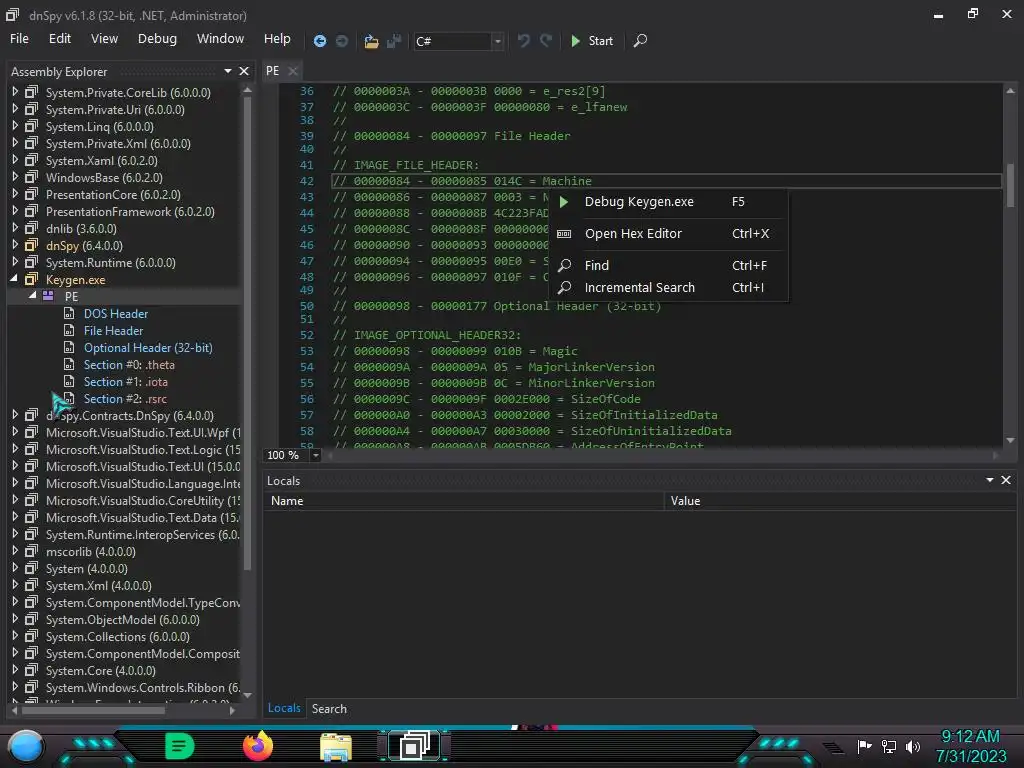Open the 100 % zoom dropdown

(315, 455)
